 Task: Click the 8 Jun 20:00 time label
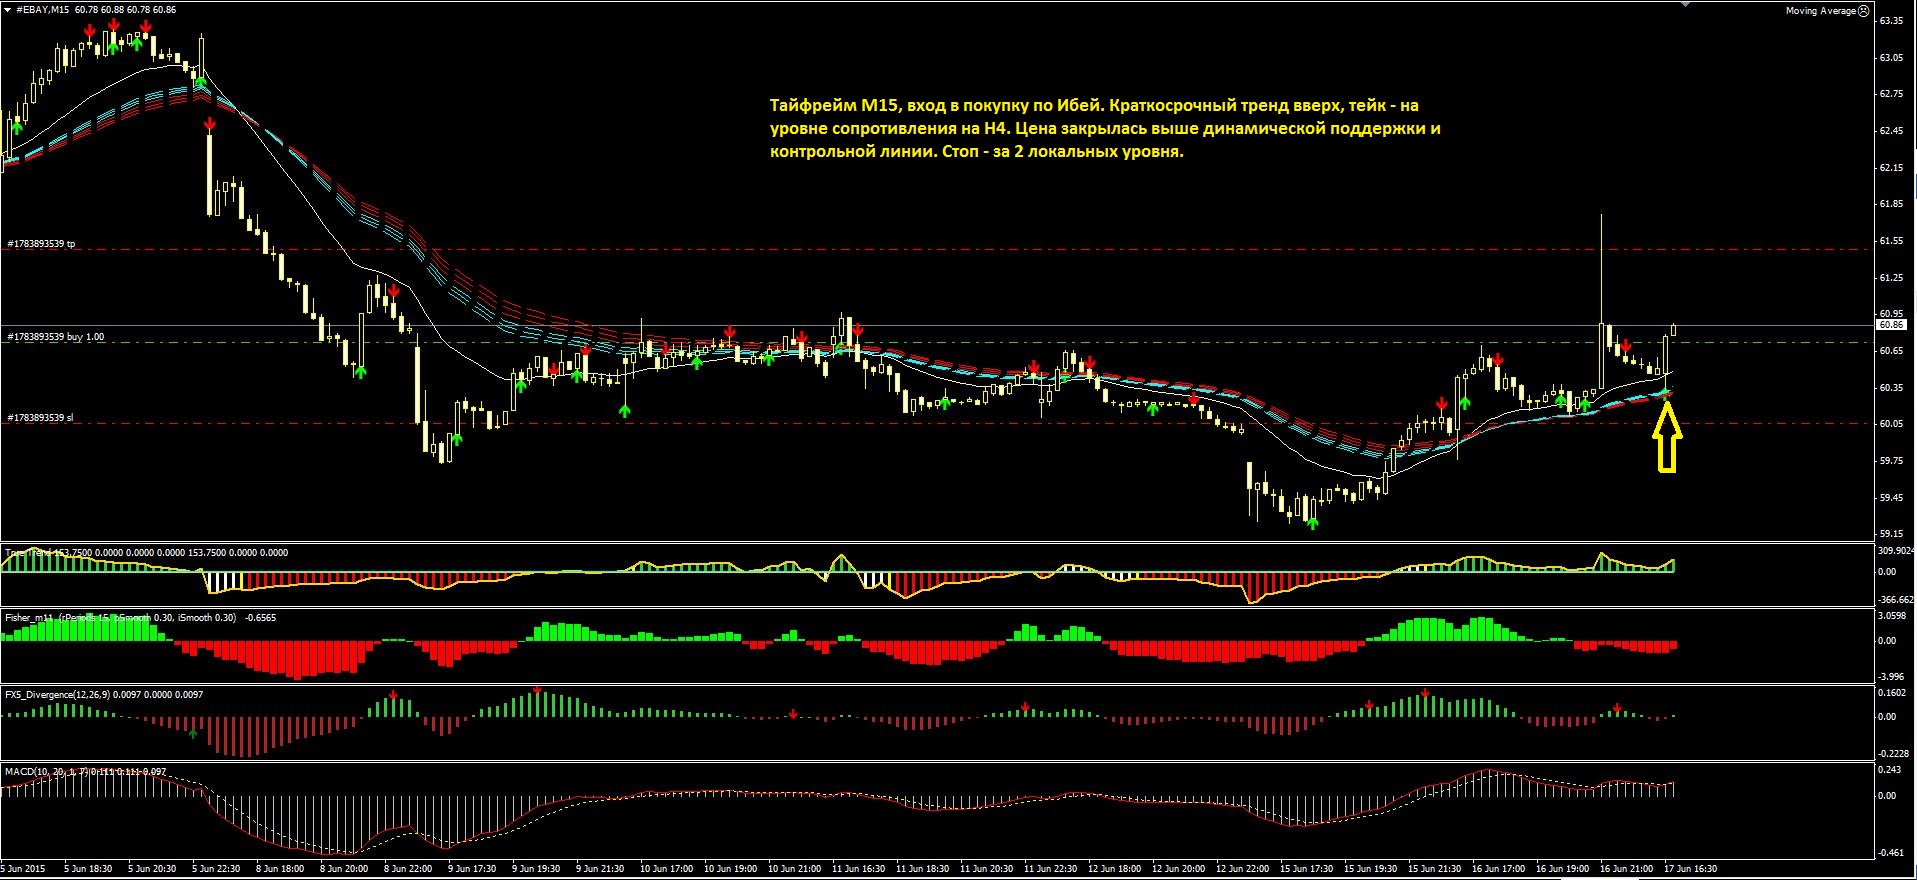[x=344, y=869]
